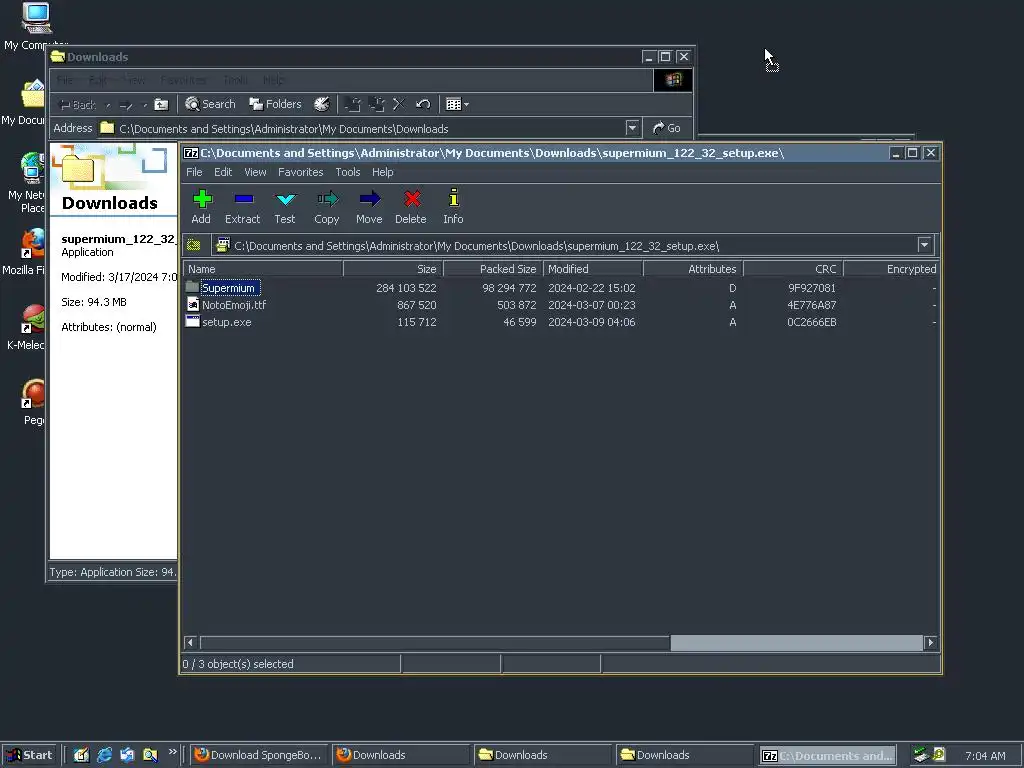Click the 7-Zip archive path field
Image resolution: width=1024 pixels, height=768 pixels.
565,246
